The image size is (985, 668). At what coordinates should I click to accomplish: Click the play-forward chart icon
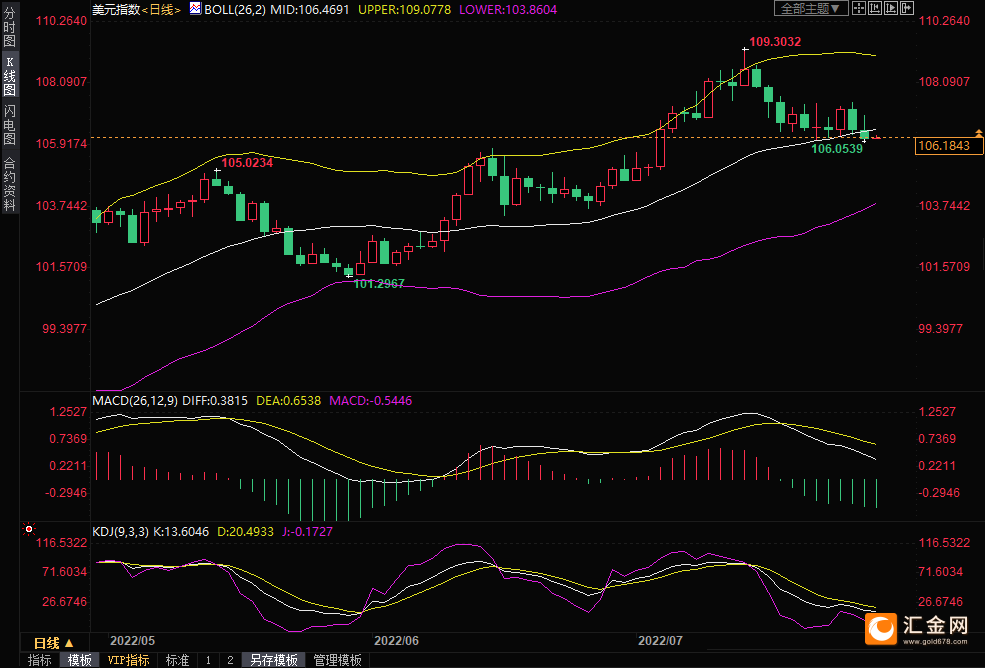891,8
